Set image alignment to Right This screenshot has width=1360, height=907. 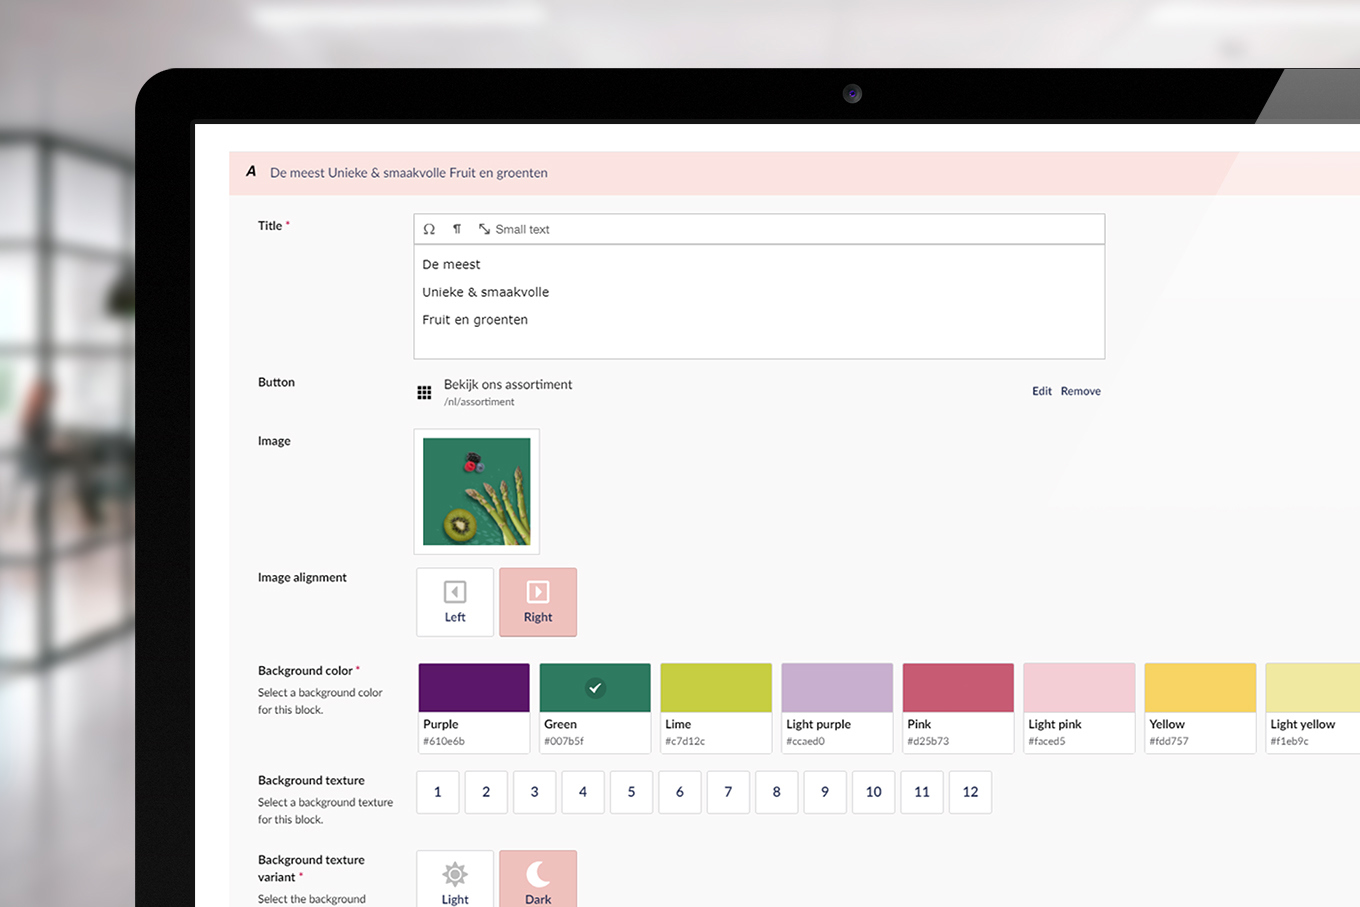(538, 602)
